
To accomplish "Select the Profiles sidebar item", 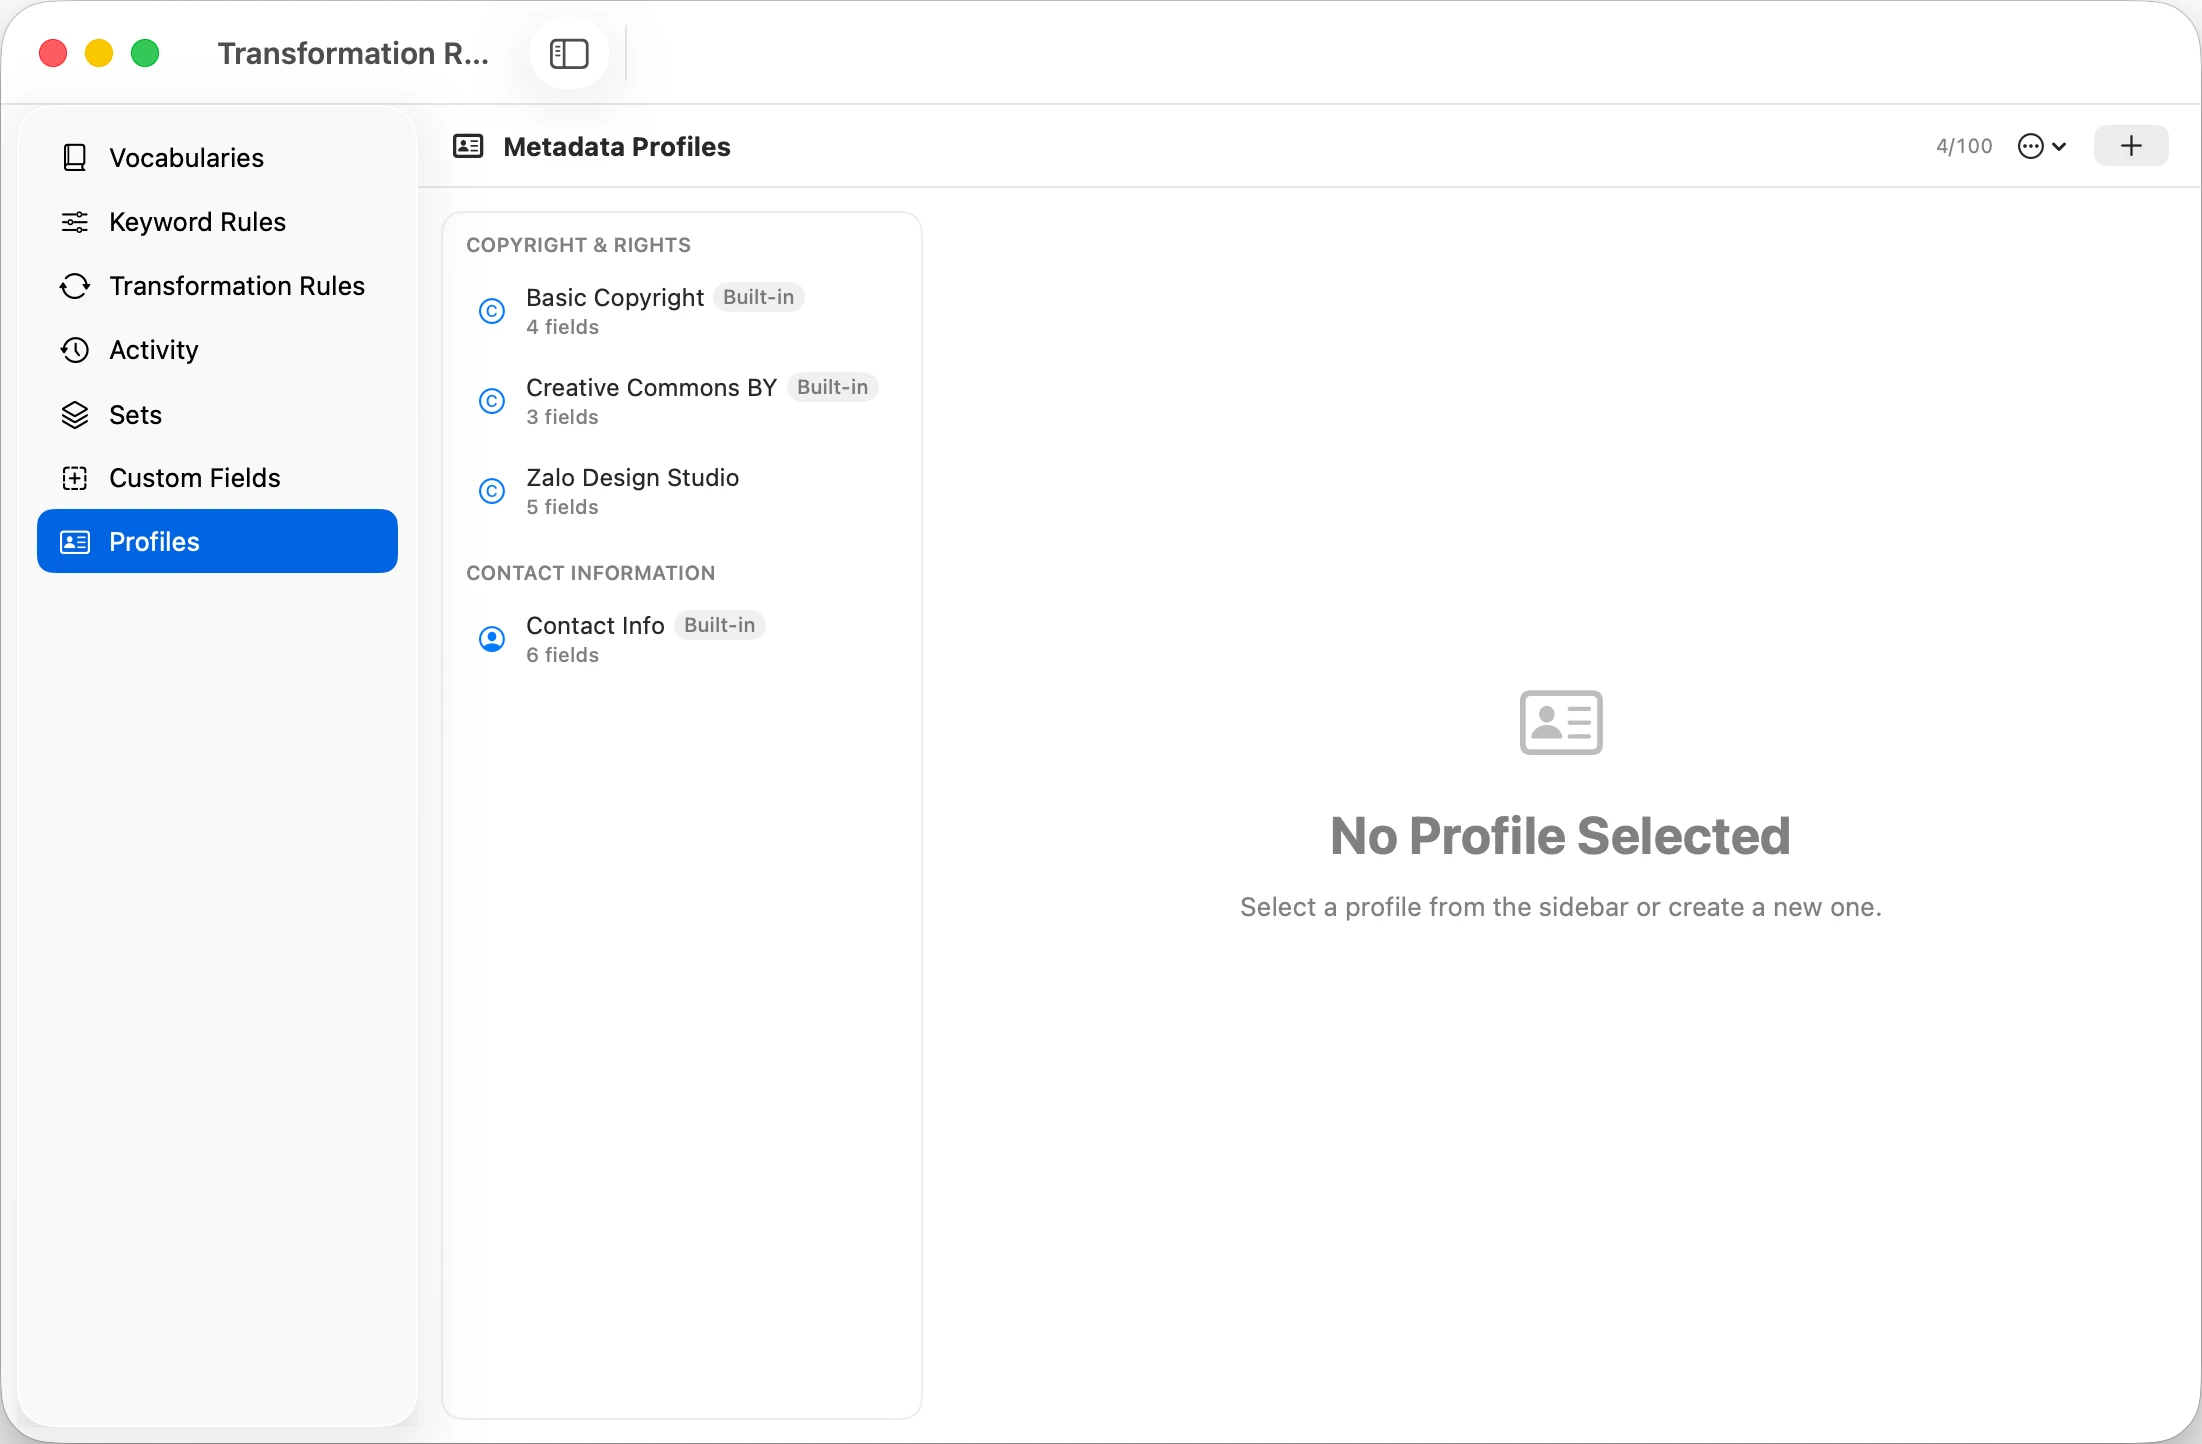I will (217, 541).
